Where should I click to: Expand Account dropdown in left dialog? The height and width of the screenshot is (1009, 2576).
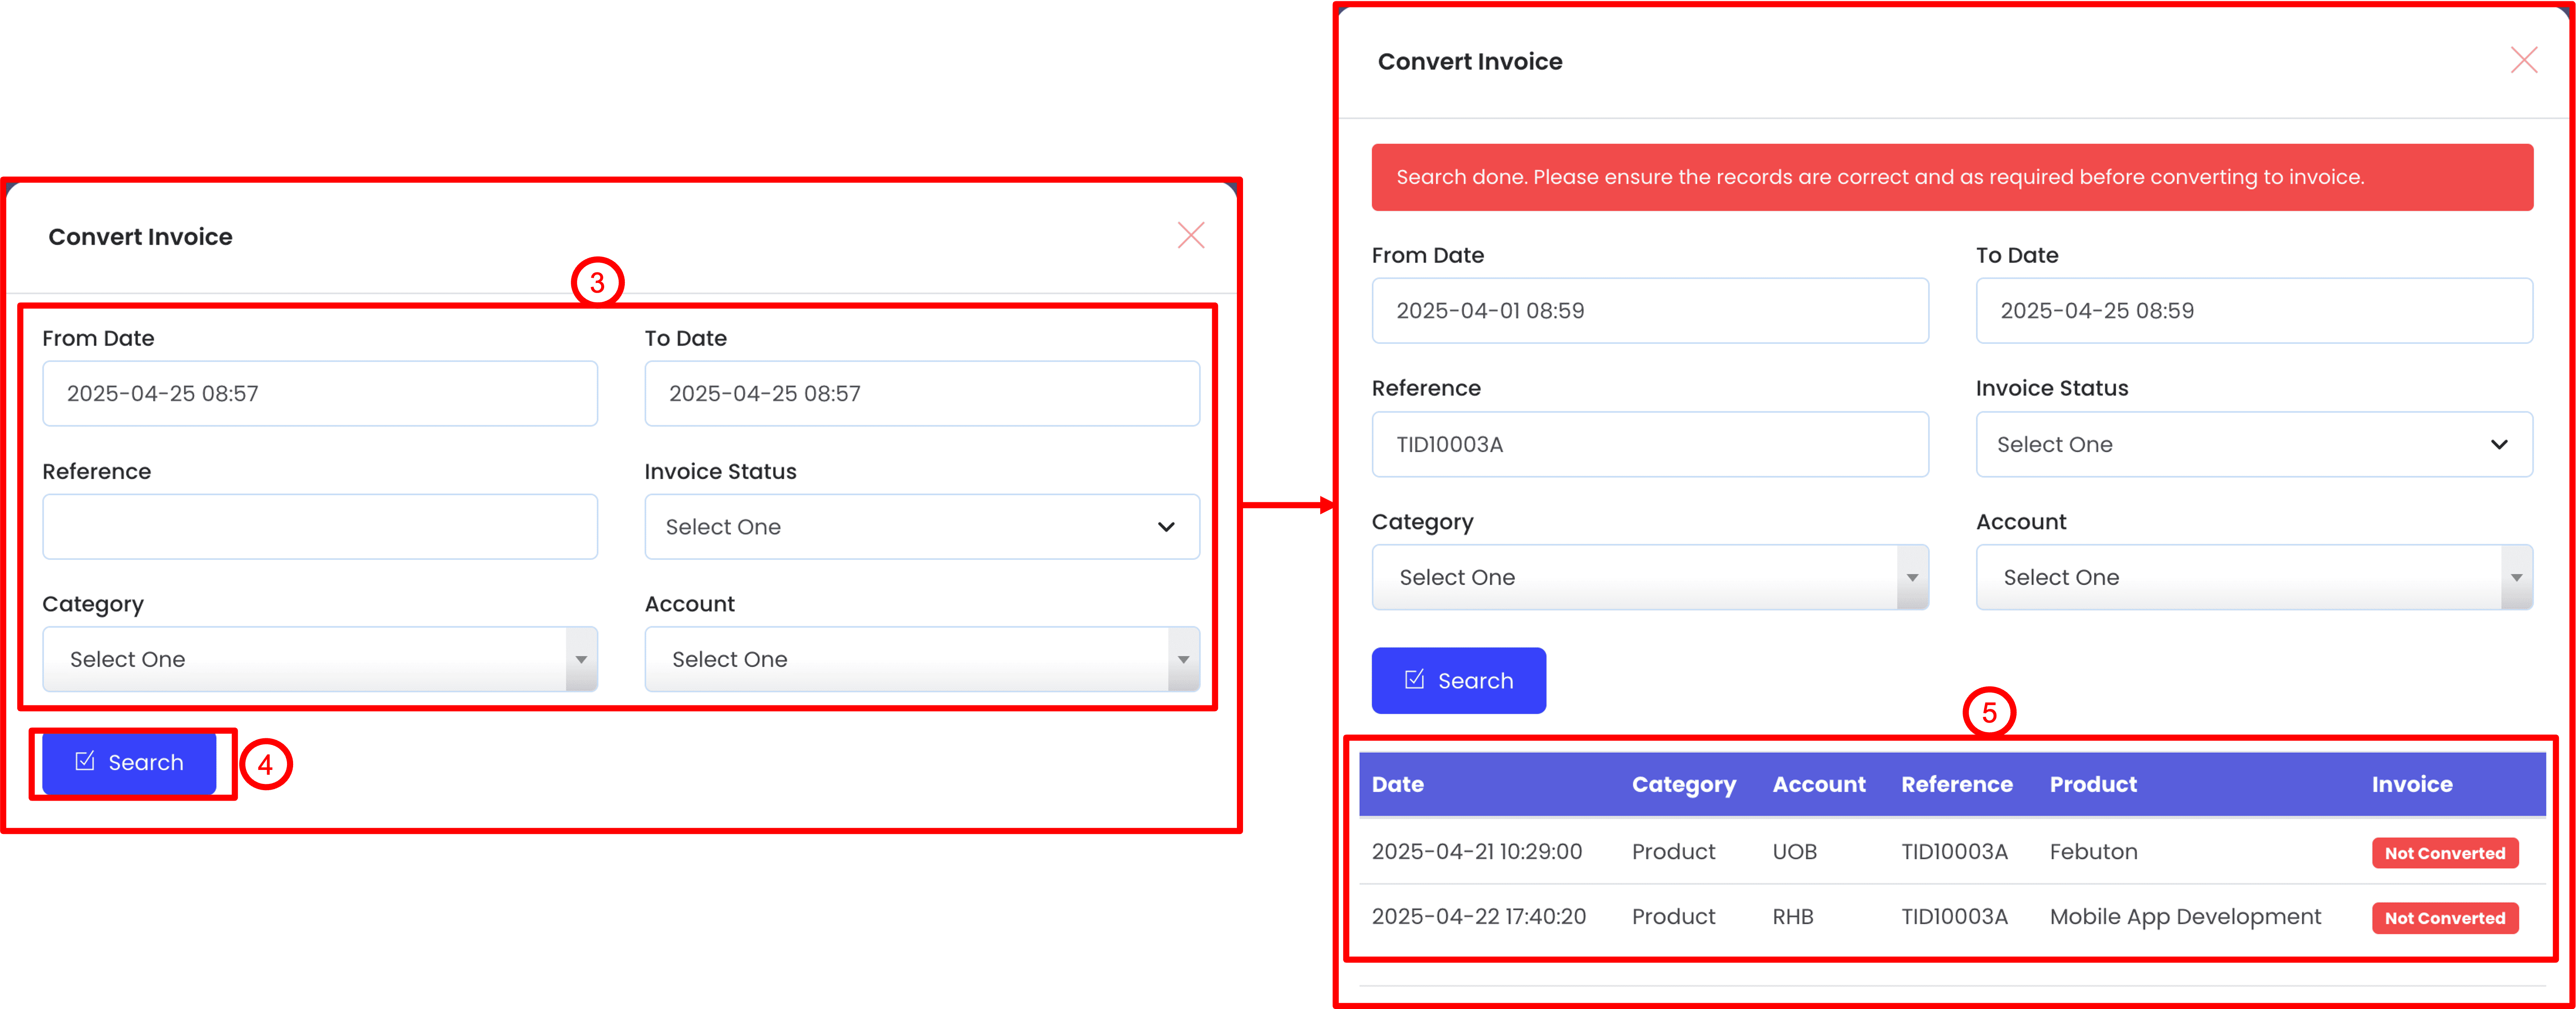tap(921, 660)
